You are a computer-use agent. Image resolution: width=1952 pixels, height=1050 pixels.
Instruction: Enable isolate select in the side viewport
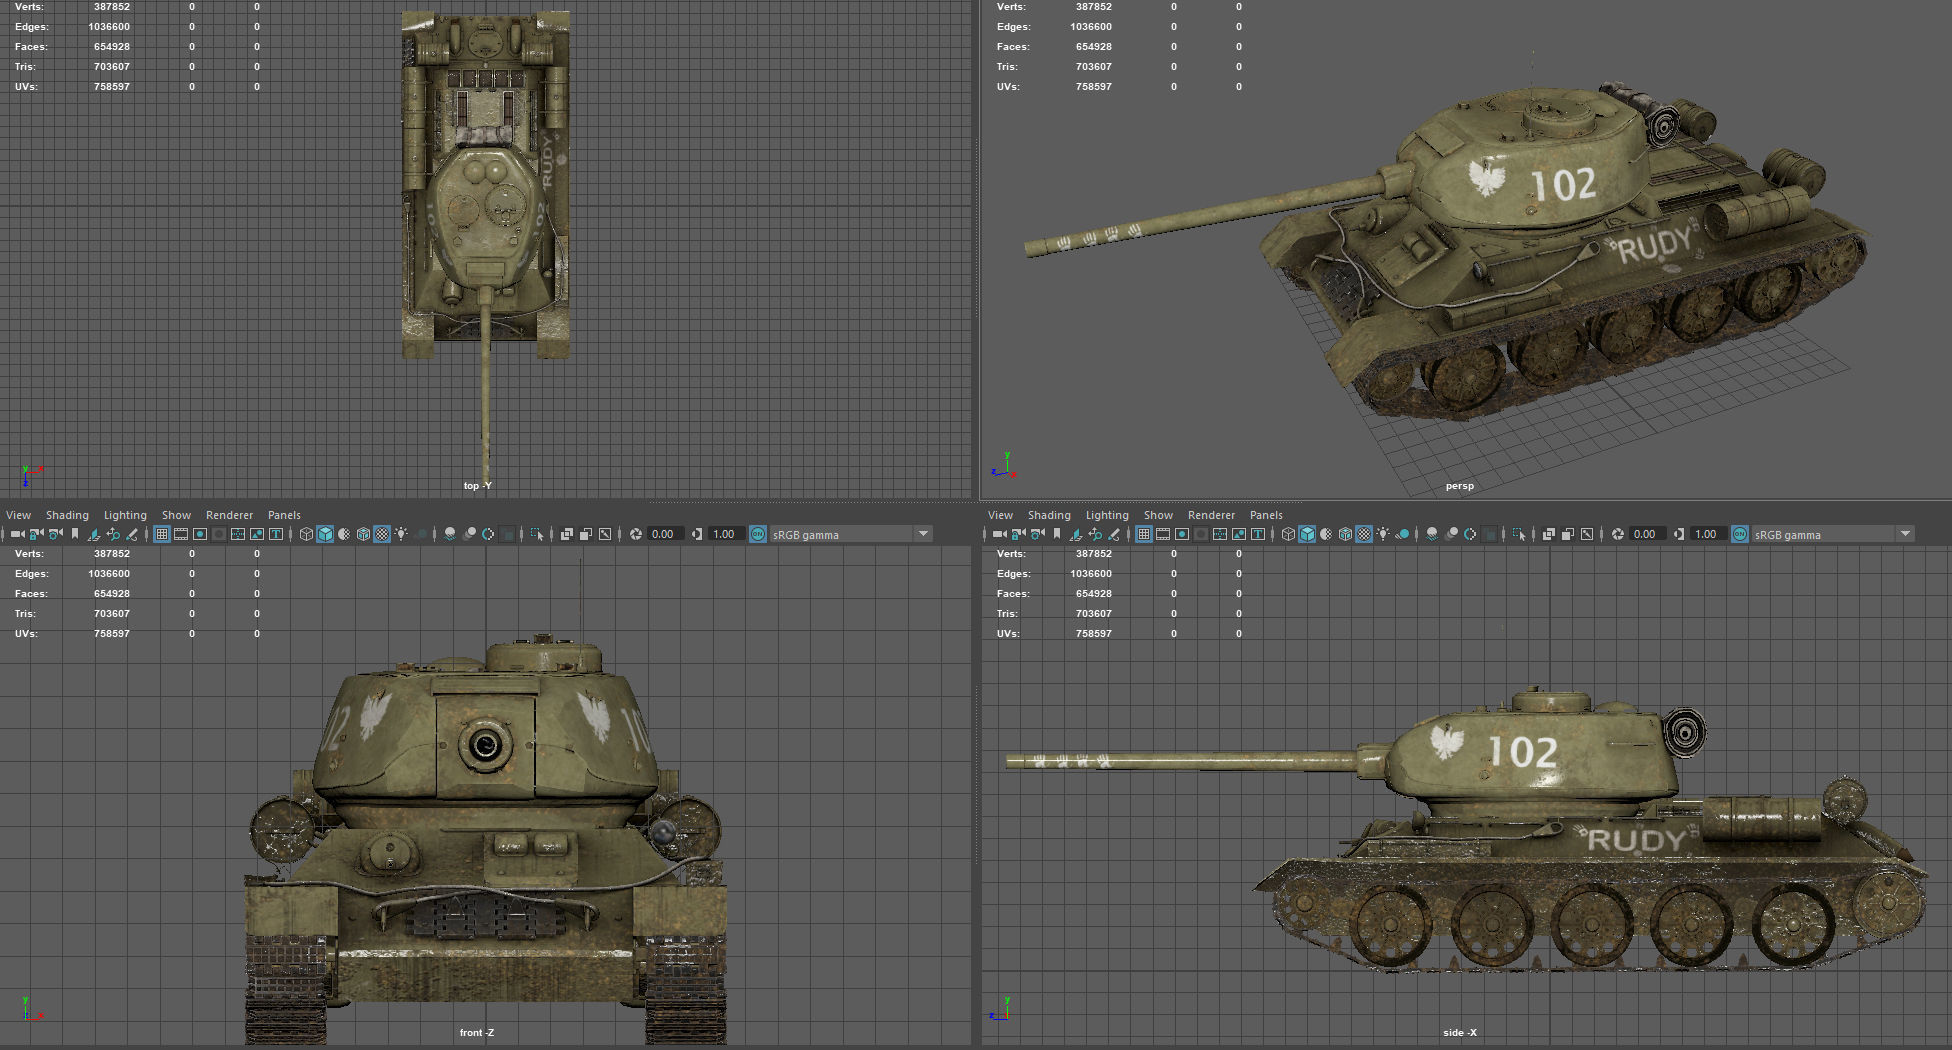(1518, 533)
